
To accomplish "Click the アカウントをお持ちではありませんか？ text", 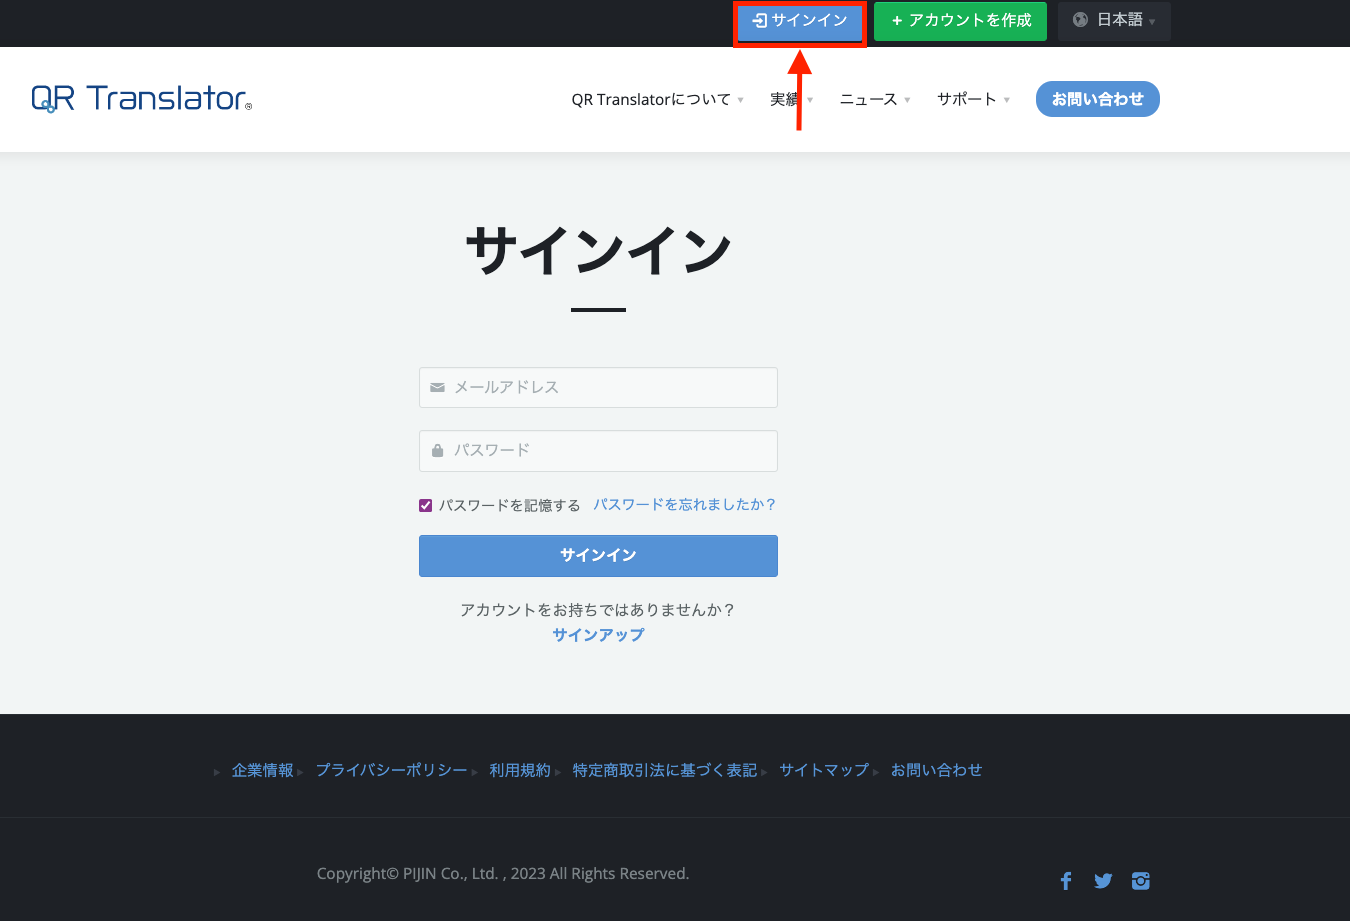I will (x=598, y=610).
